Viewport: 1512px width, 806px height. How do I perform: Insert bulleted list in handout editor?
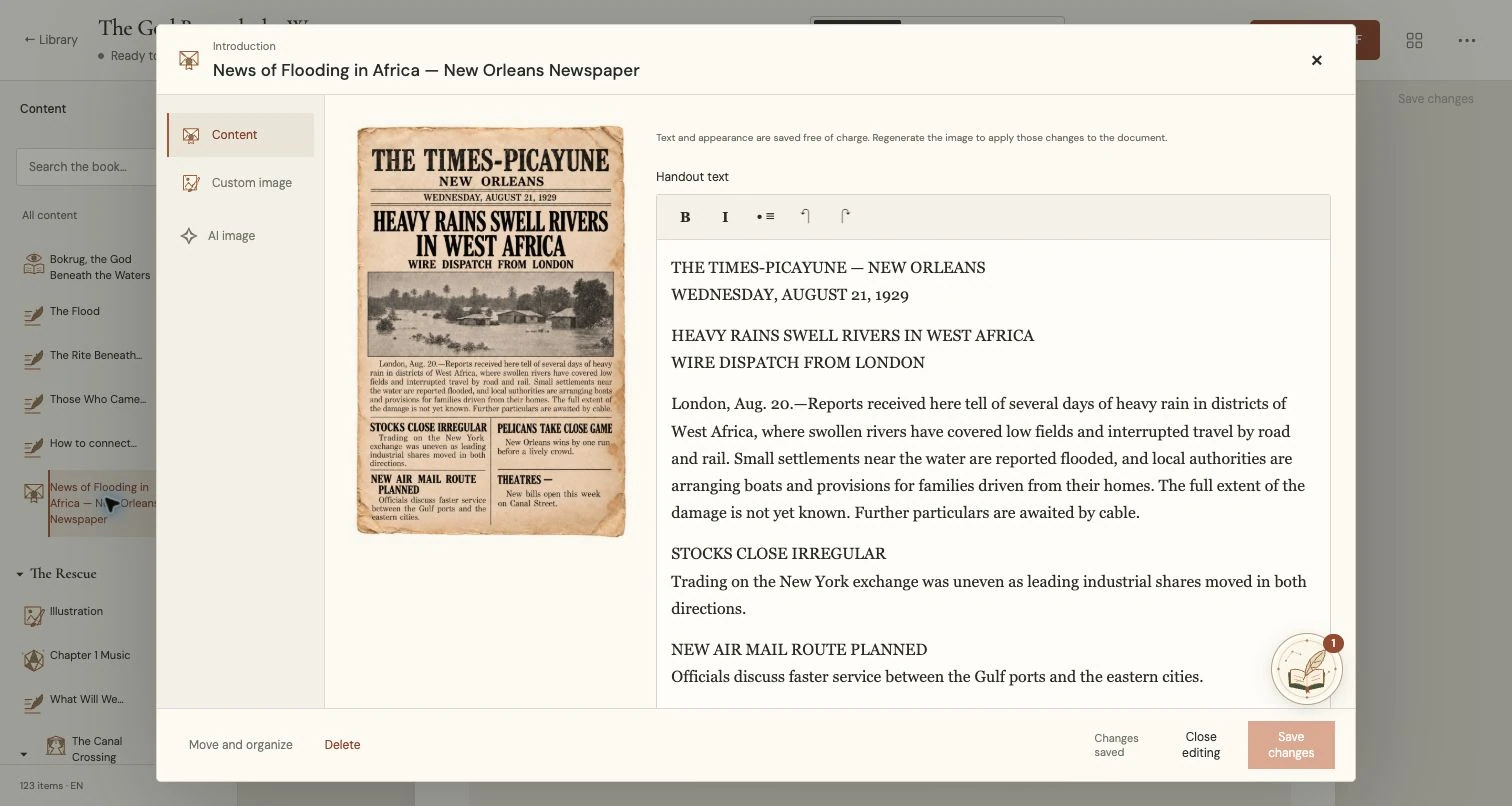click(x=765, y=217)
